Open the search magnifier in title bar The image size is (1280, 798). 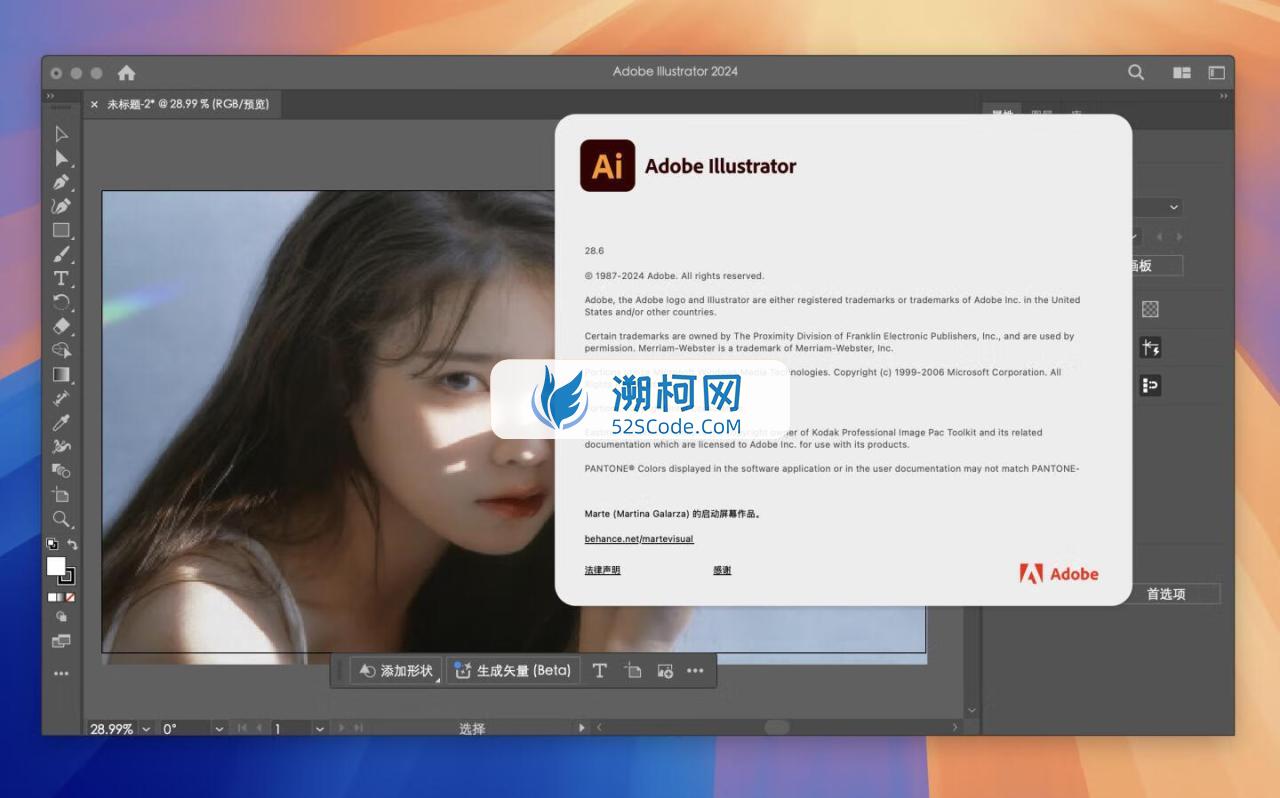pos(1136,72)
